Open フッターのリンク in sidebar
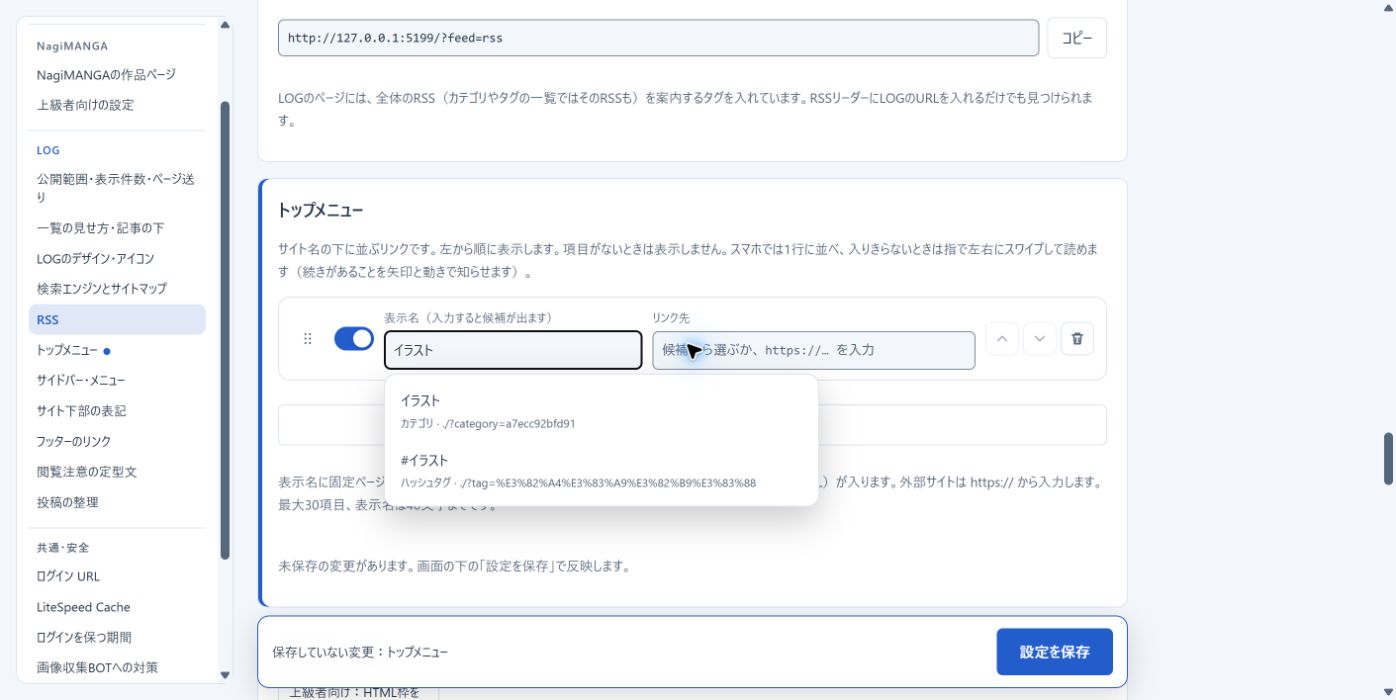The width and height of the screenshot is (1396, 700). tap(117, 441)
